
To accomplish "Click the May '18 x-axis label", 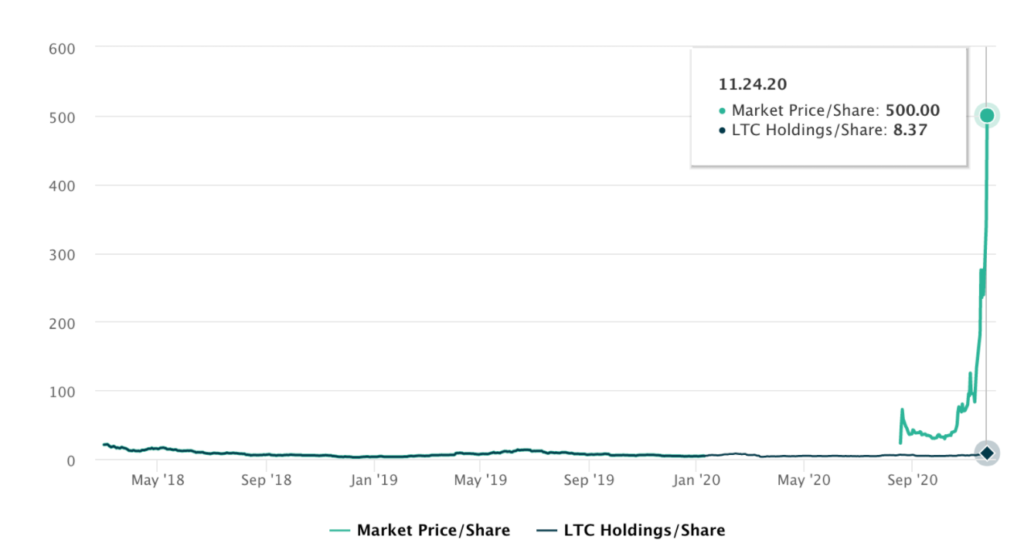I will (158, 481).
